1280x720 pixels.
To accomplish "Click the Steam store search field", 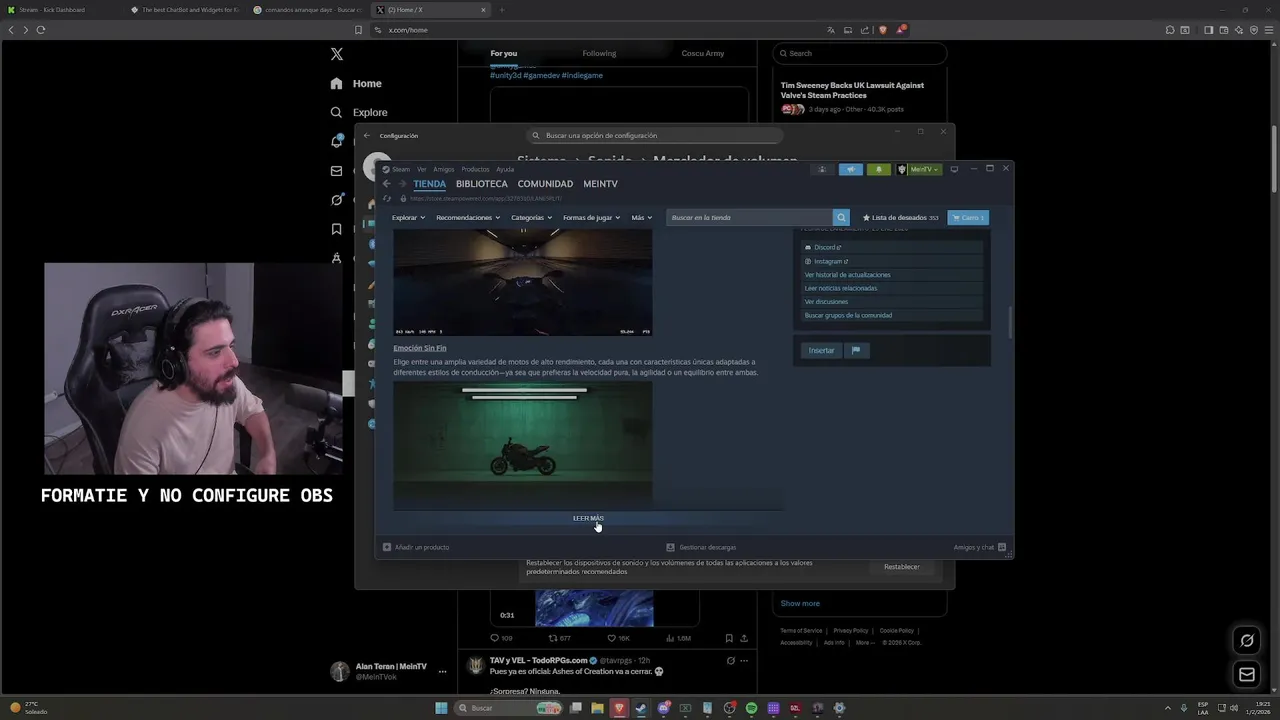I will [750, 217].
